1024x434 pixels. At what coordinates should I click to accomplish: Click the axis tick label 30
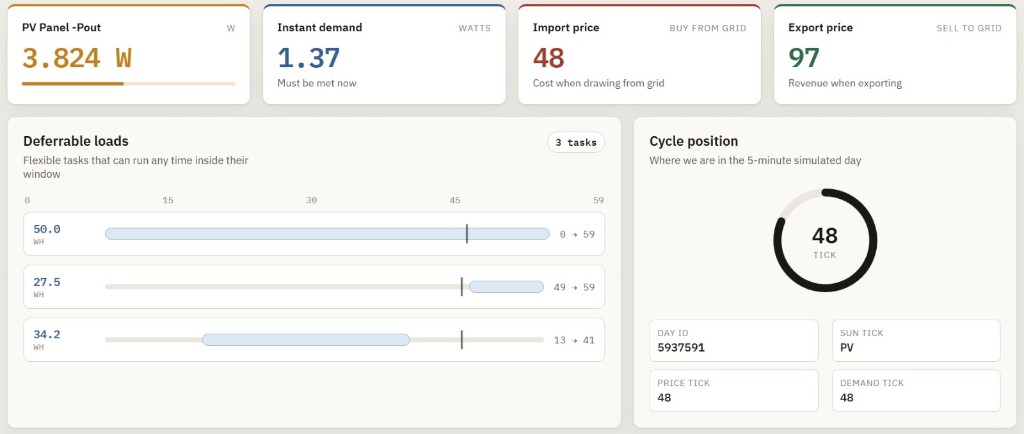pos(312,200)
